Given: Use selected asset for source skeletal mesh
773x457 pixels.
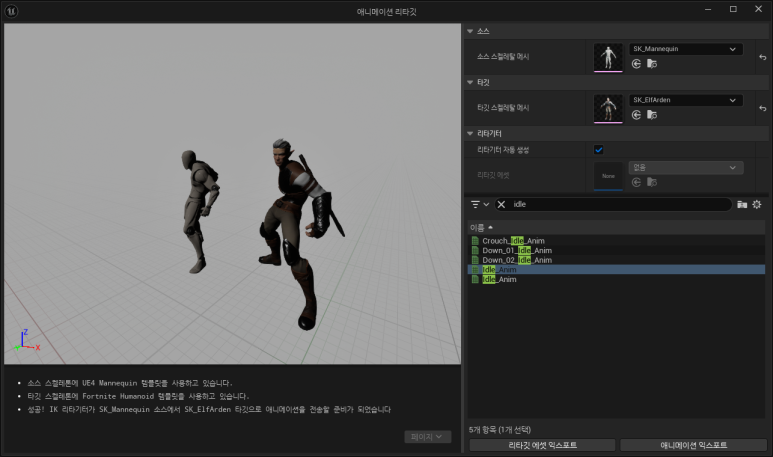Looking at the screenshot, I should (636, 64).
